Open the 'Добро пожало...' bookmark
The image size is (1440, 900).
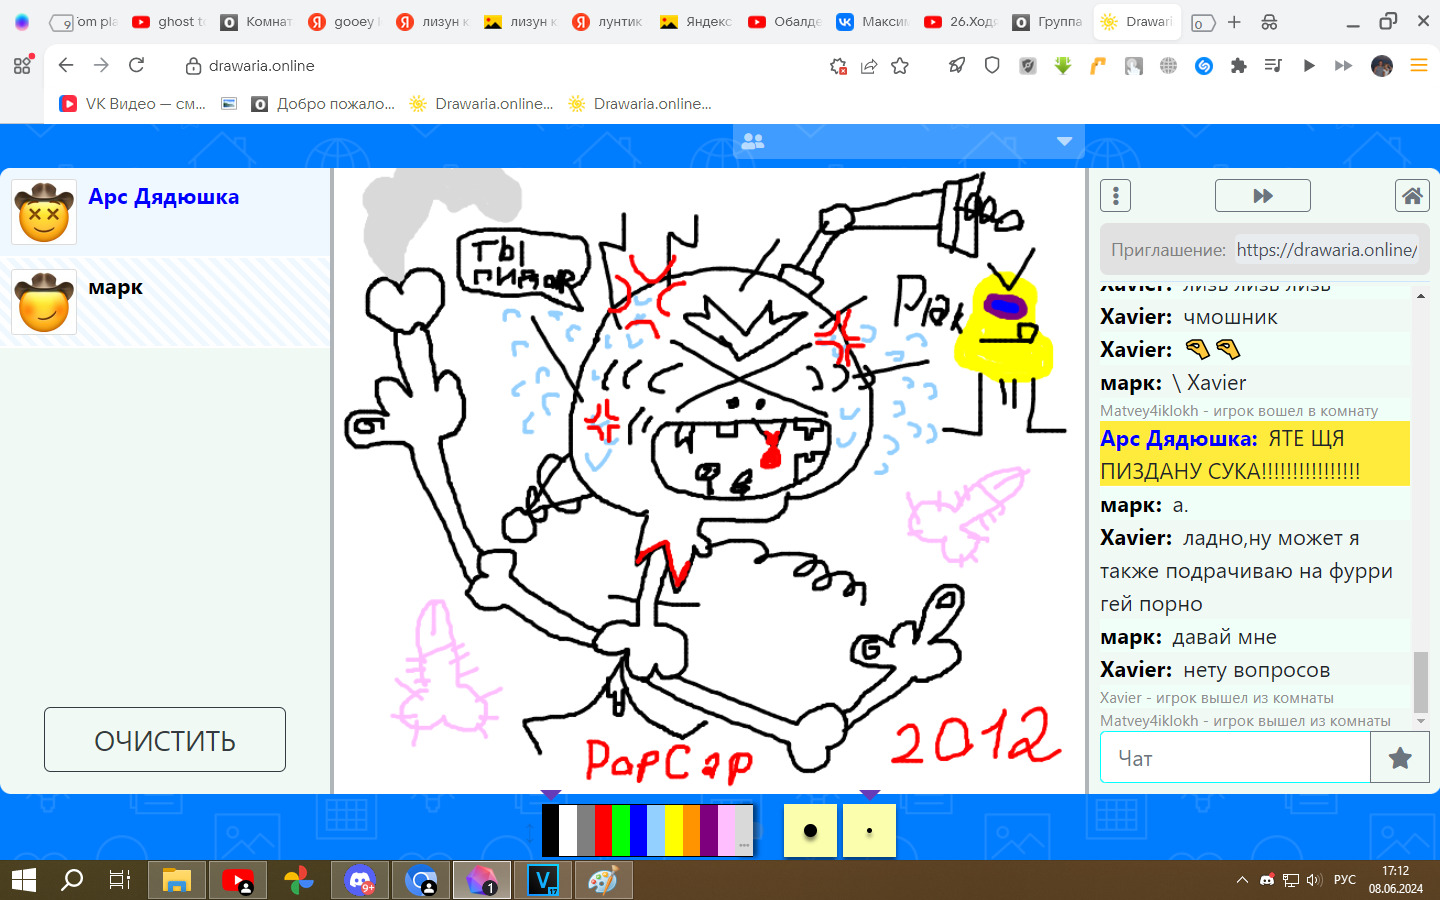point(323,103)
